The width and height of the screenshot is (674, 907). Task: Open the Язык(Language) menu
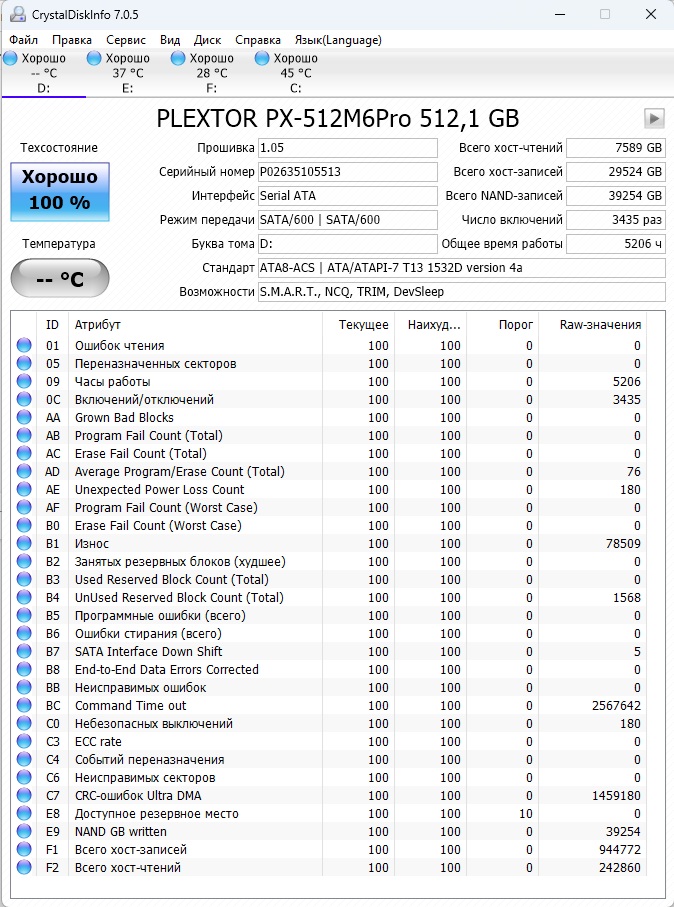pyautogui.click(x=338, y=40)
